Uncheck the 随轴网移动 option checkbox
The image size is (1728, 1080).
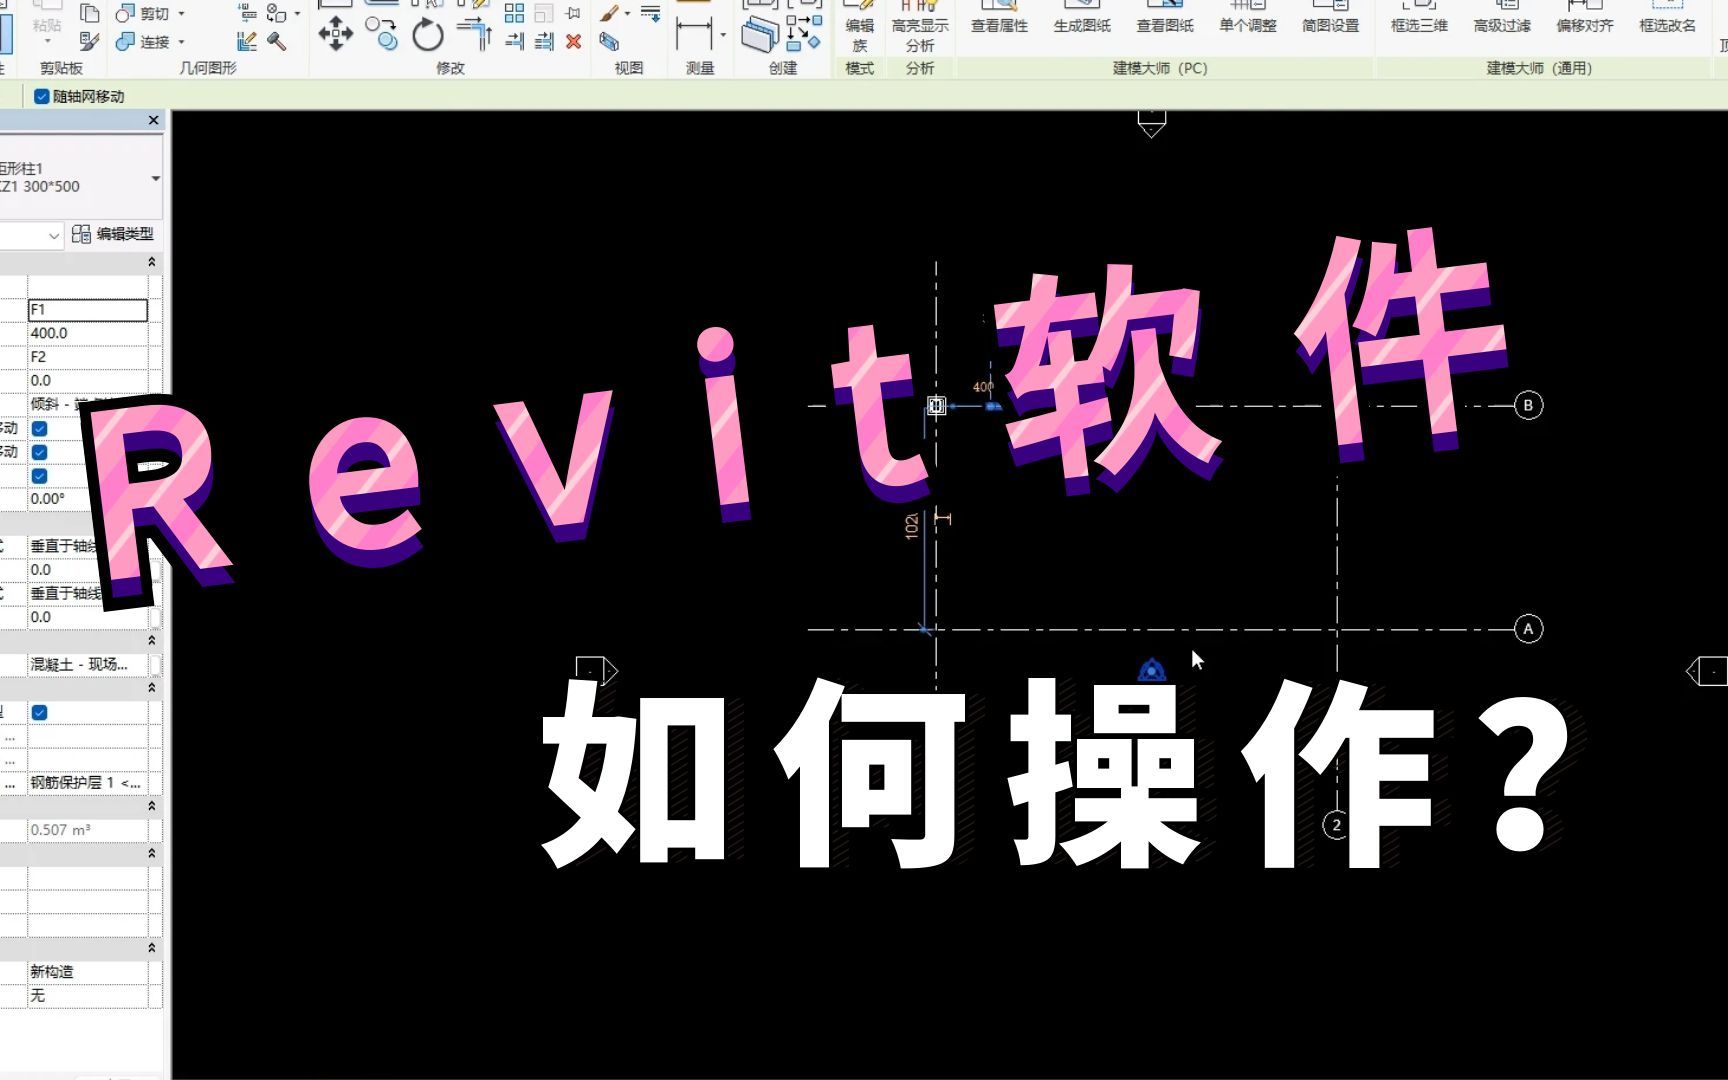pos(42,96)
